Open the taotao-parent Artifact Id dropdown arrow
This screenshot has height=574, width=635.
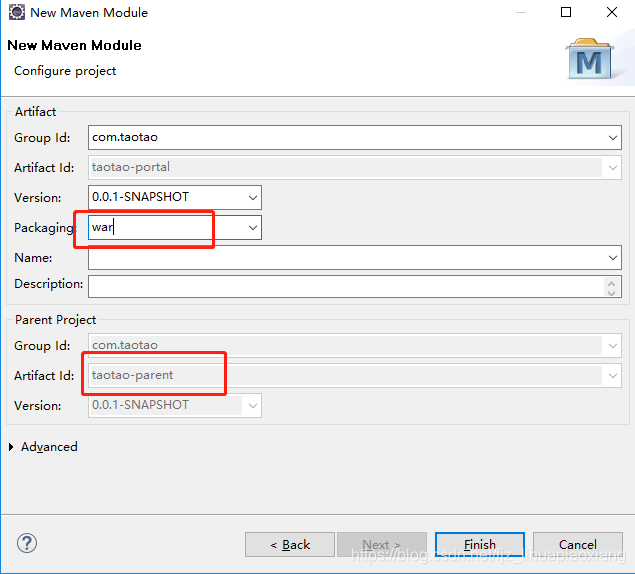tap(612, 376)
